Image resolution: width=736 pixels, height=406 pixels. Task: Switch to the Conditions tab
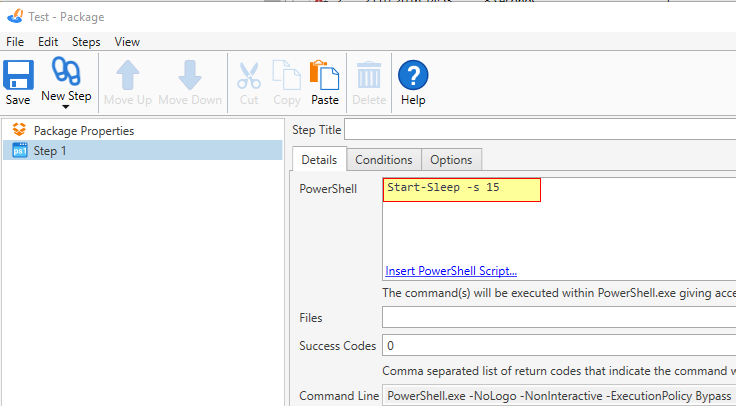(x=384, y=160)
